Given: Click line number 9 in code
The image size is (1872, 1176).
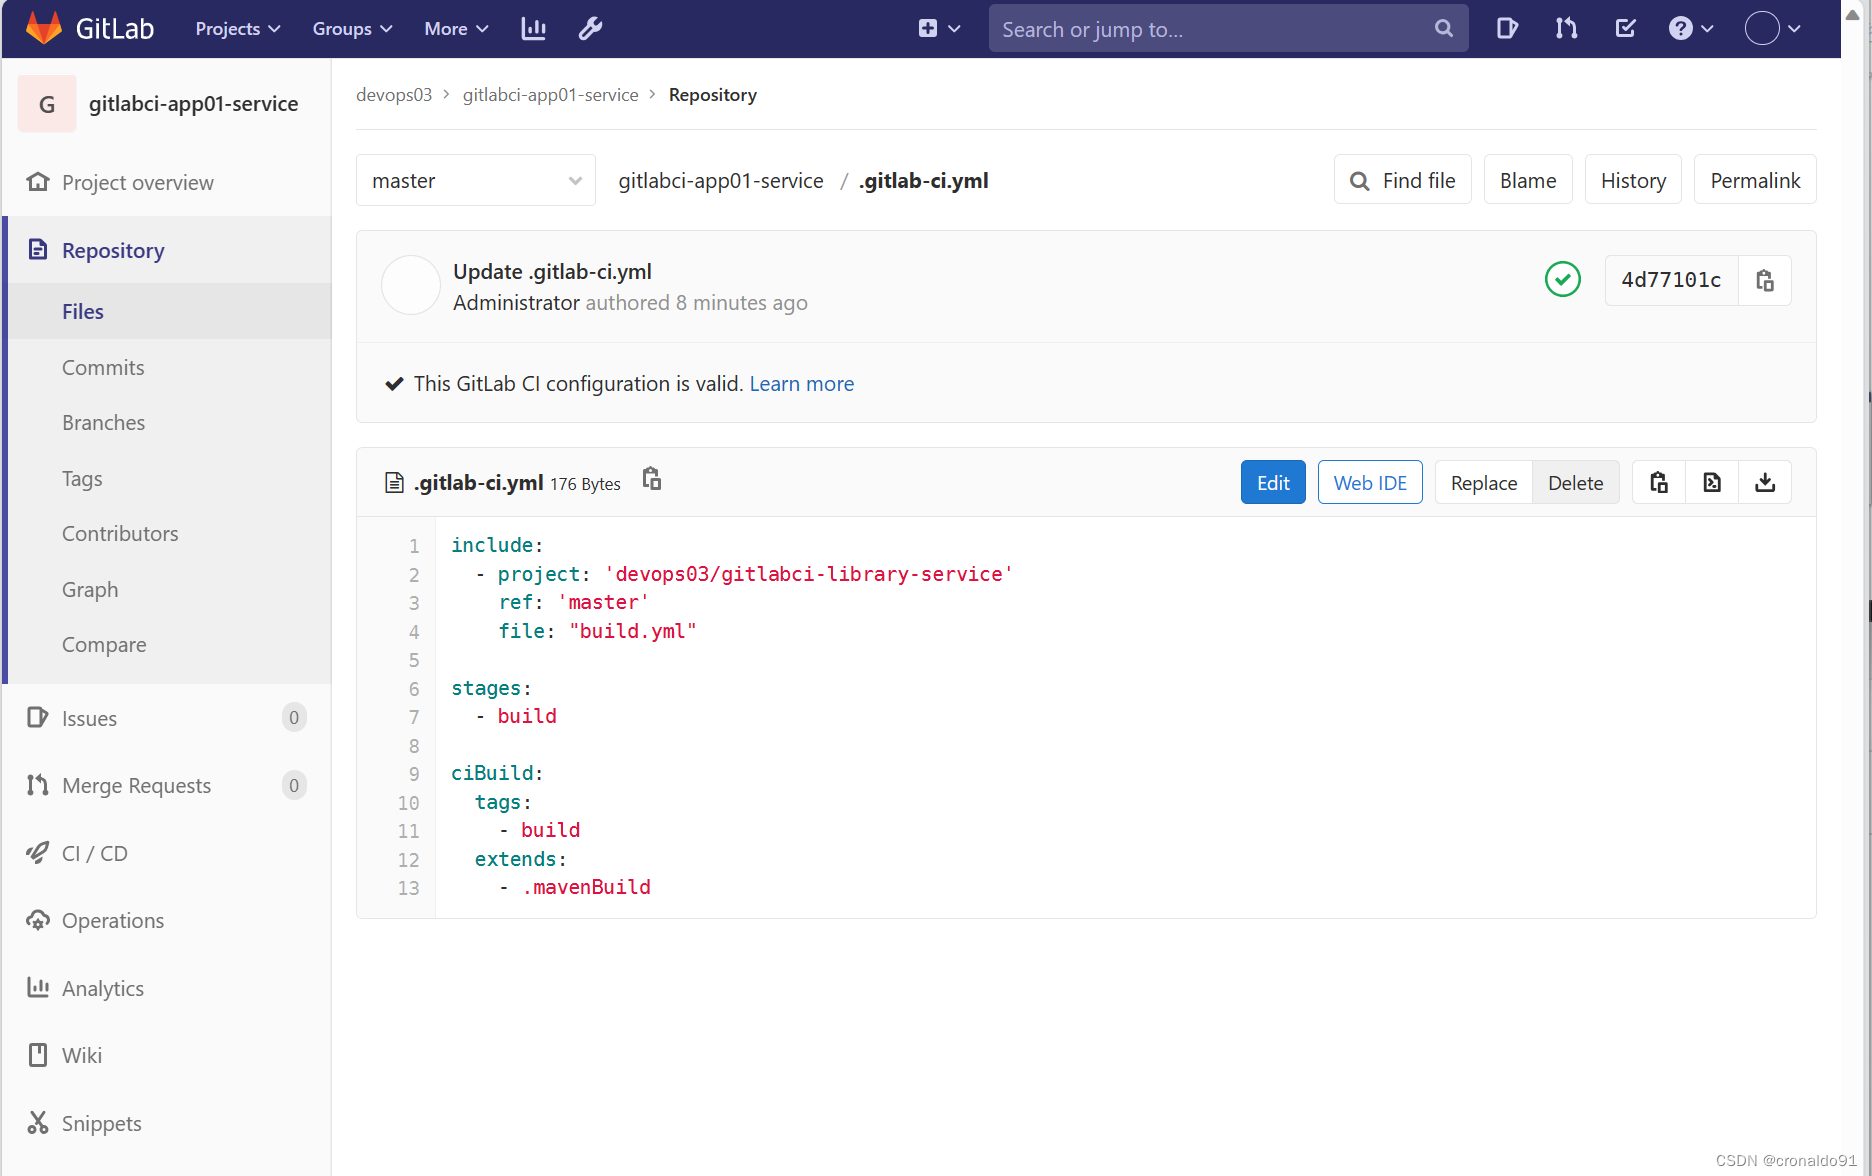Looking at the screenshot, I should coord(414,774).
